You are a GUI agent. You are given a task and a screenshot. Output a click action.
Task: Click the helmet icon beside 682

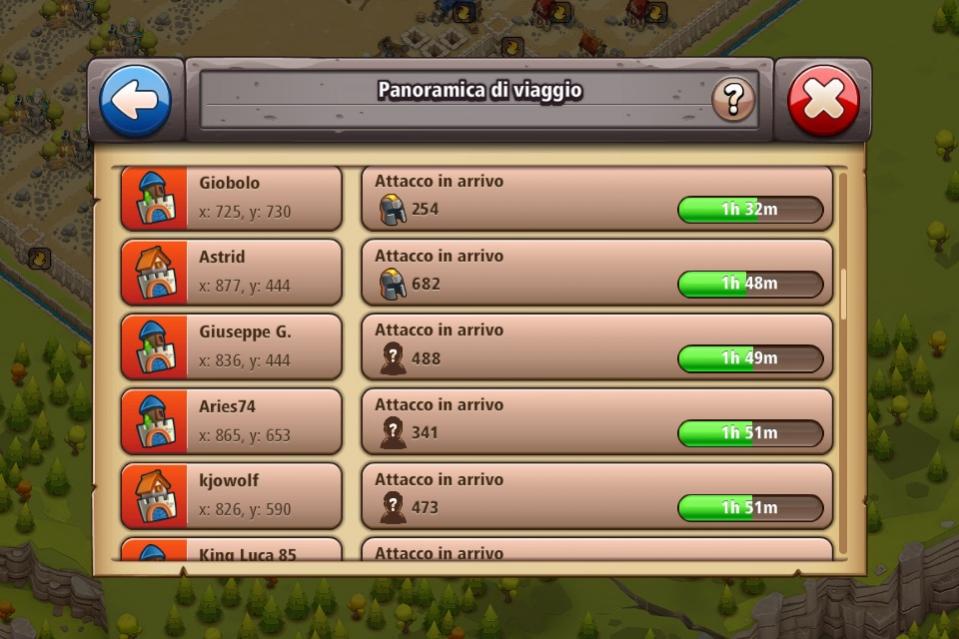click(393, 284)
